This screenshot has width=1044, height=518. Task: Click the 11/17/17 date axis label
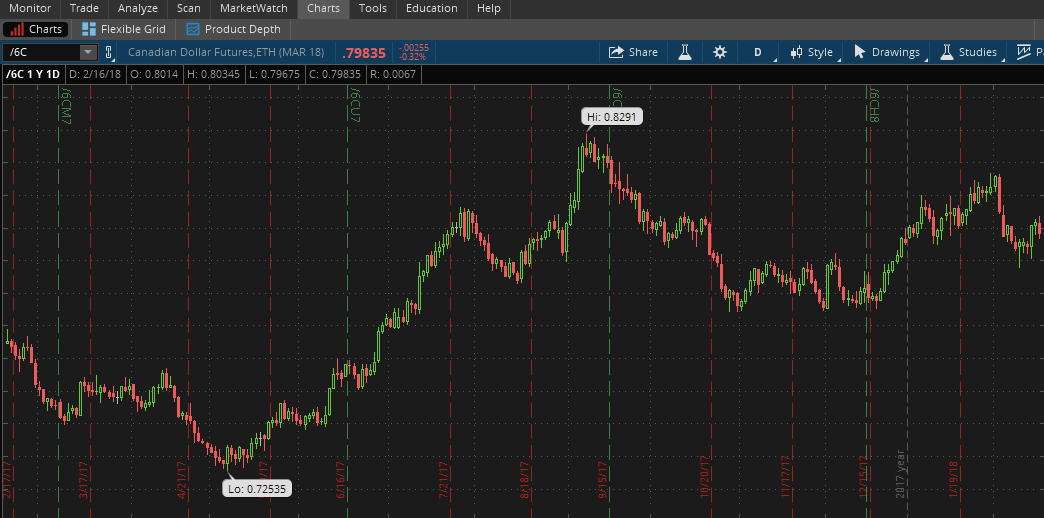(785, 477)
